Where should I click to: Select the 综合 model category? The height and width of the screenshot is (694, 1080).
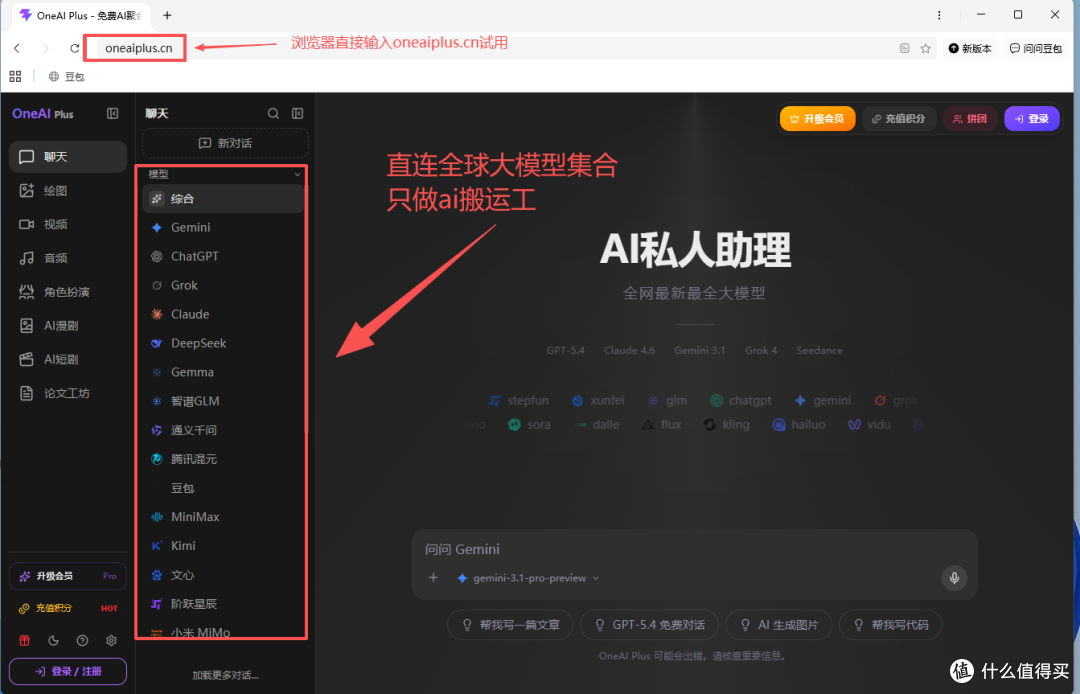pyautogui.click(x=223, y=198)
